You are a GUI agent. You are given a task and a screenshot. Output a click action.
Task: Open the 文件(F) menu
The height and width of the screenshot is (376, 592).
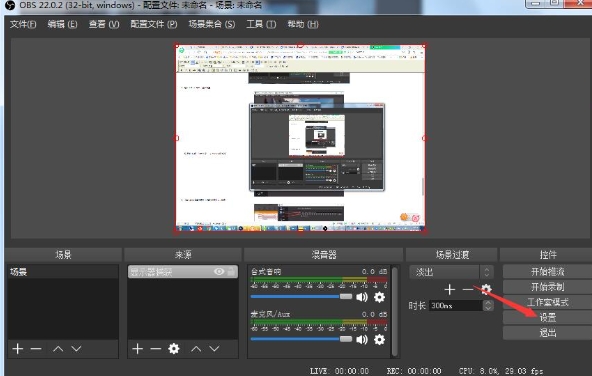coord(23,25)
